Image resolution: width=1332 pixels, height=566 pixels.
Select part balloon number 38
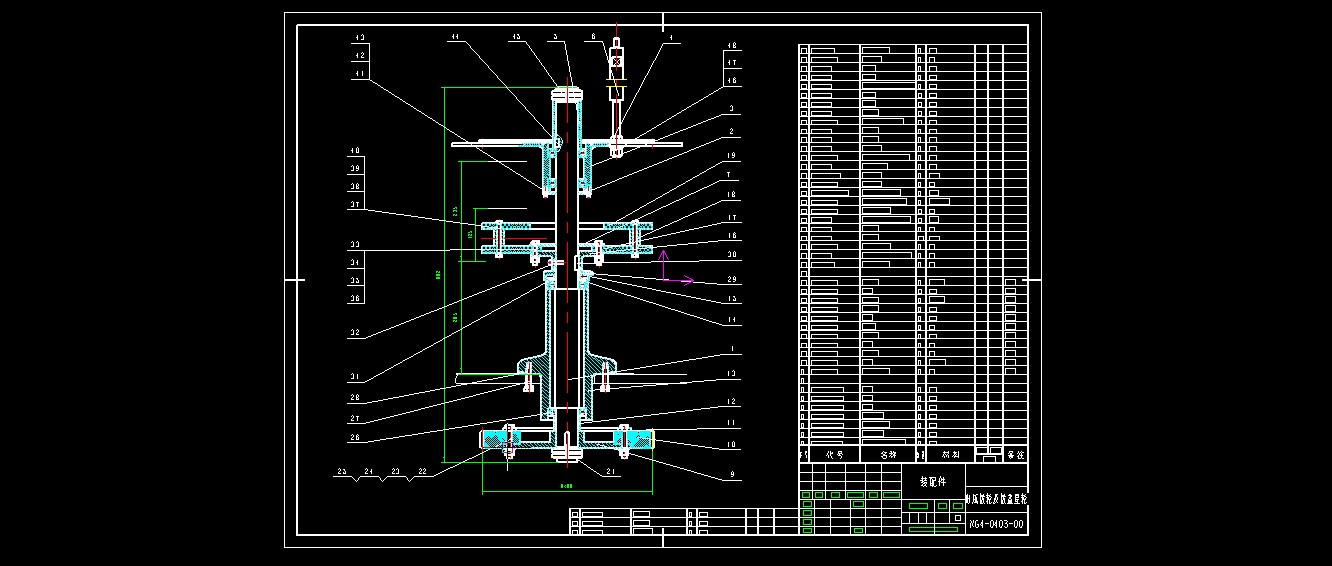point(355,186)
